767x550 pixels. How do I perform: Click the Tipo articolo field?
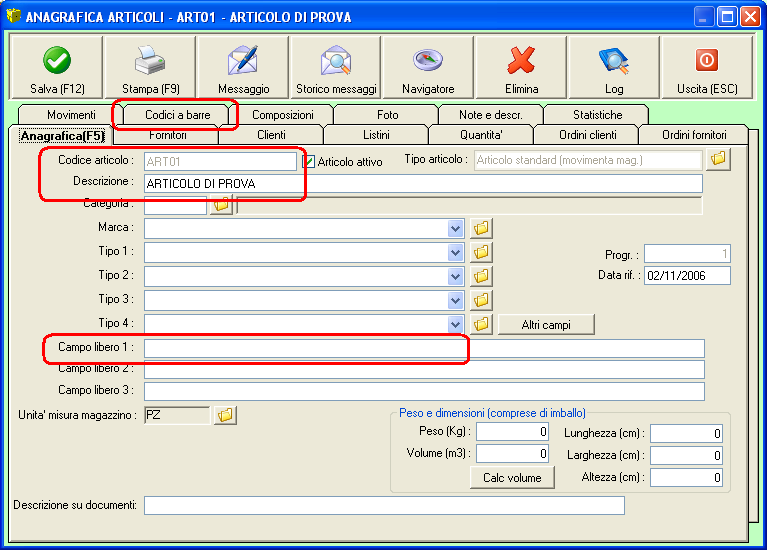(x=588, y=160)
